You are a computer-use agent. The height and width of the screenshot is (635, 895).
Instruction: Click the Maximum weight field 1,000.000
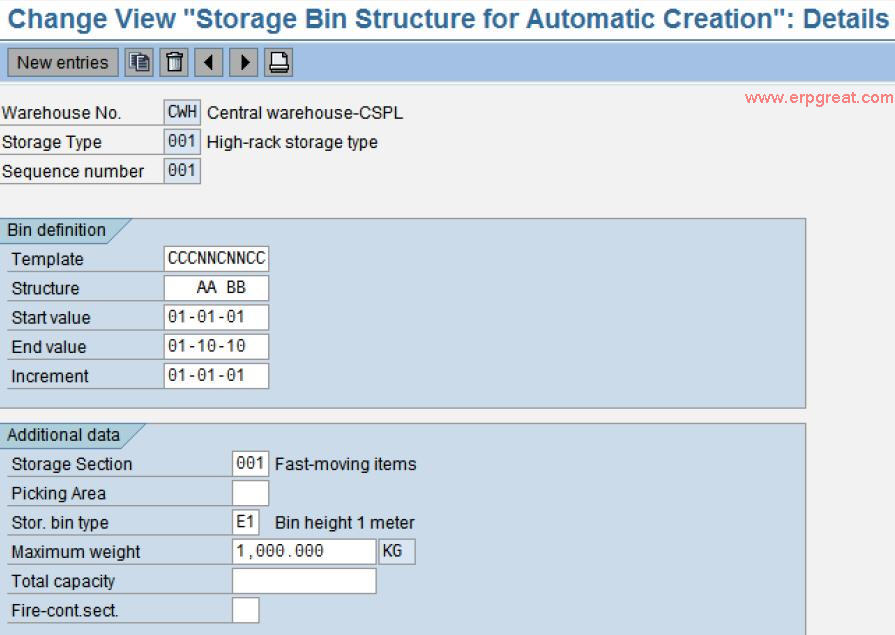pos(304,551)
